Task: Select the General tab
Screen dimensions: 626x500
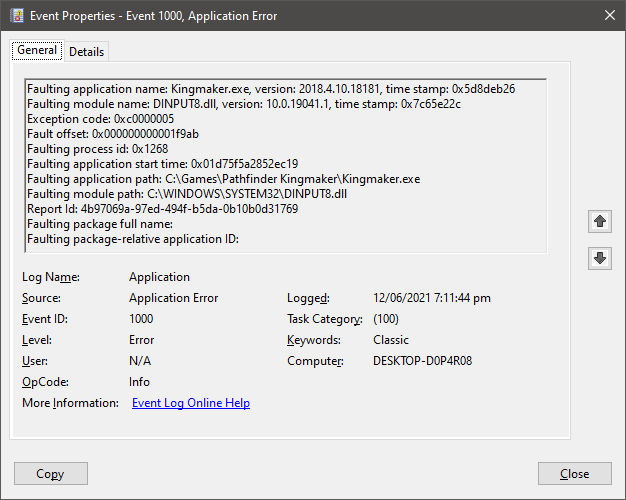Action: click(37, 50)
